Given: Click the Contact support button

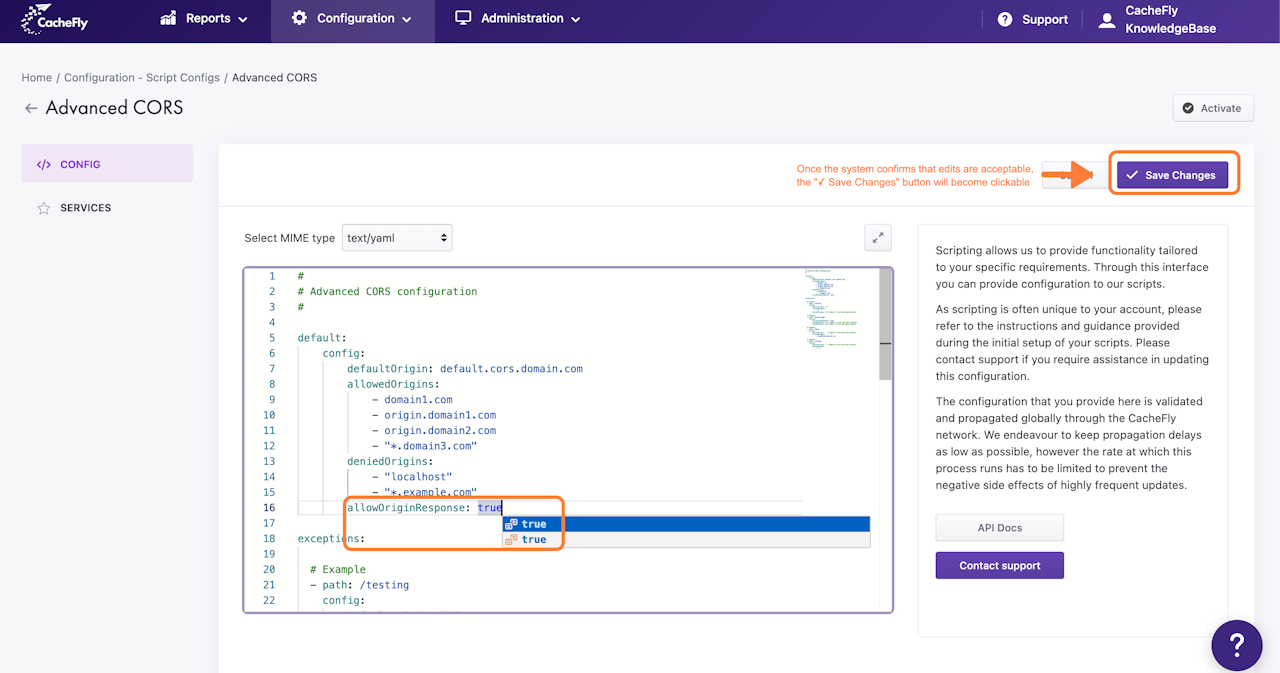Looking at the screenshot, I should pos(999,566).
